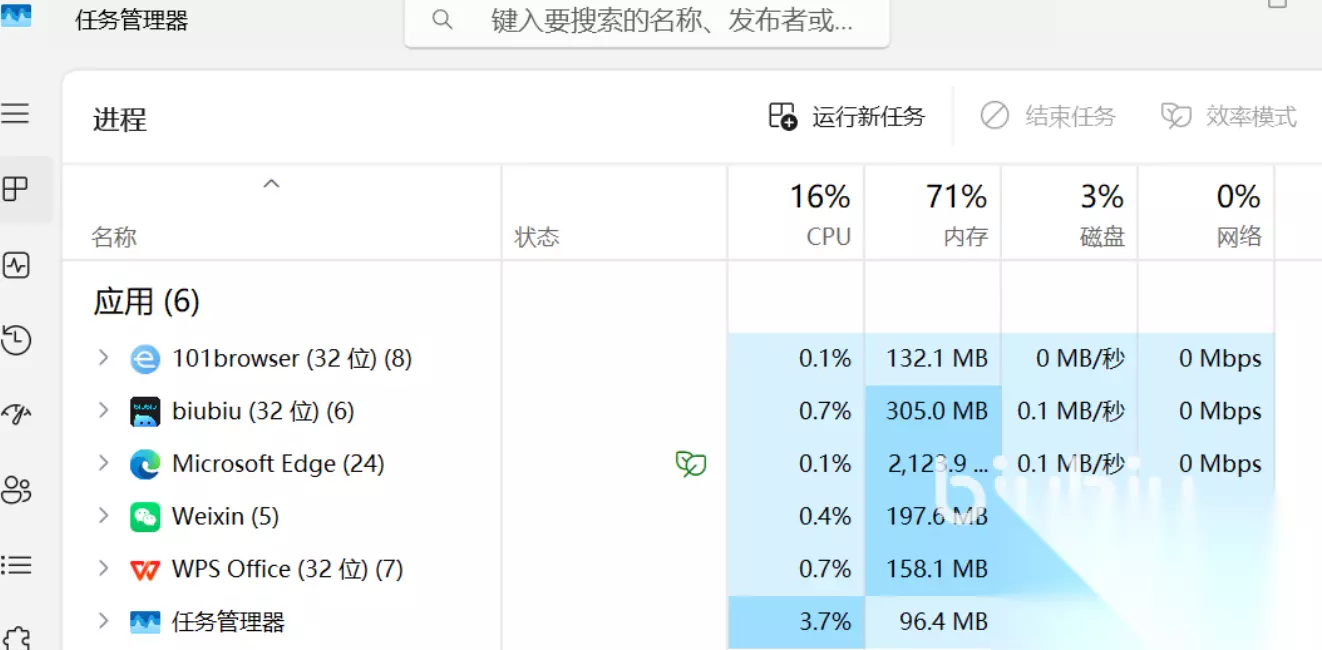Image resolution: width=1322 pixels, height=650 pixels.
Task: Open the Performance sidebar icon
Action: click(16, 265)
